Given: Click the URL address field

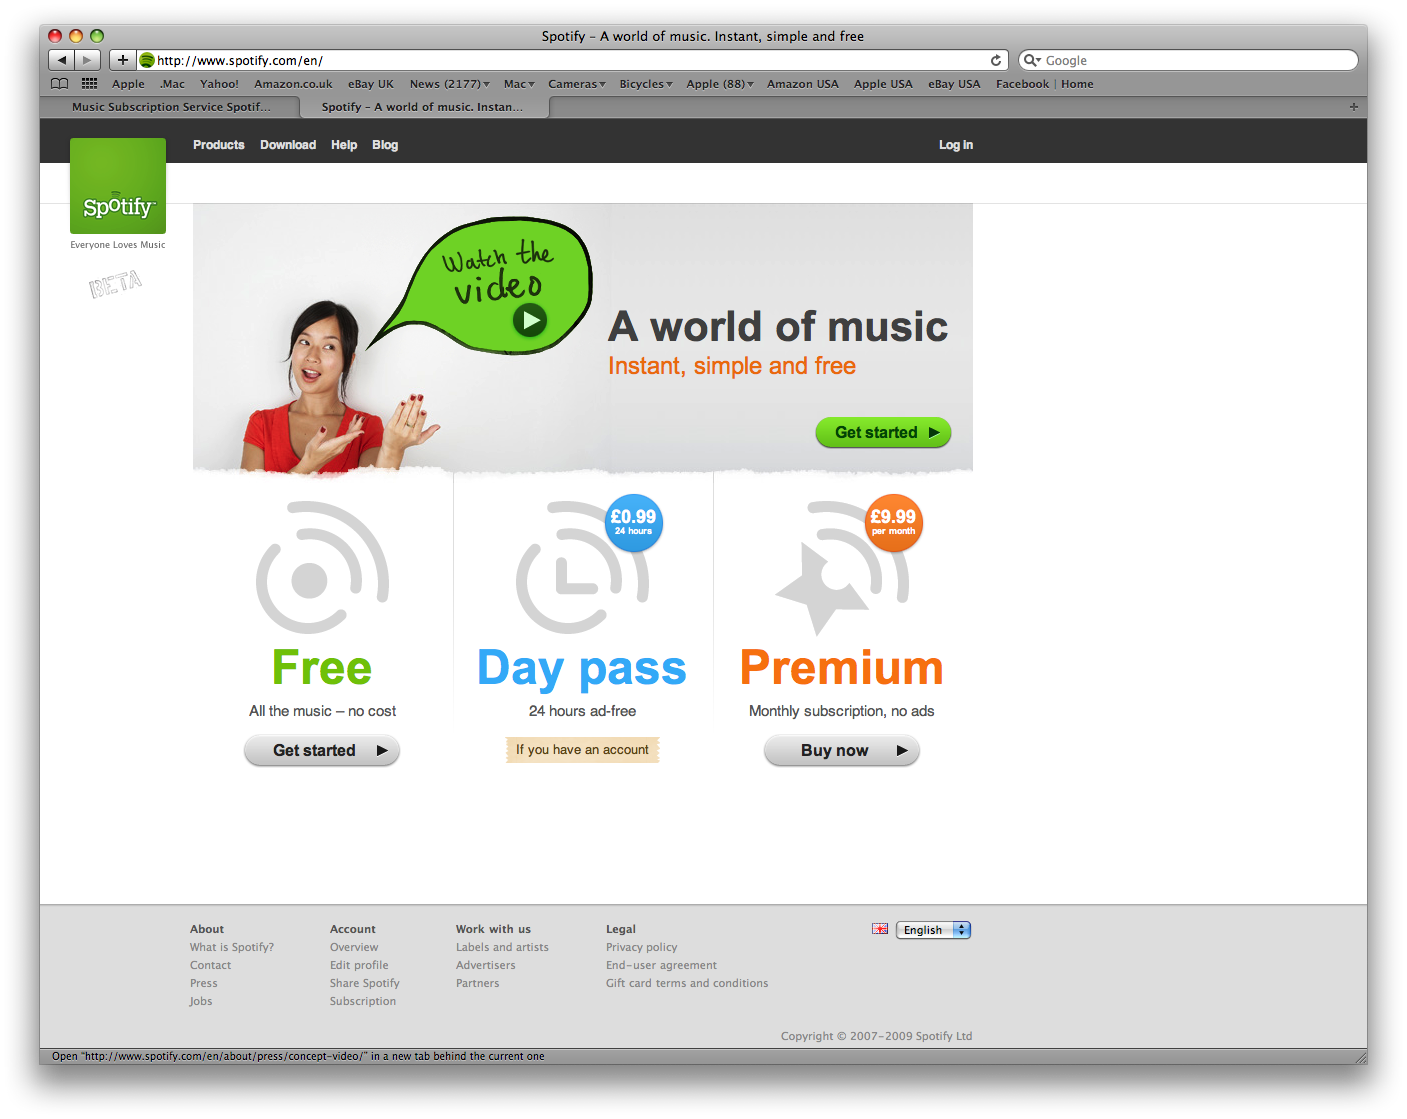Looking at the screenshot, I should pos(570,60).
